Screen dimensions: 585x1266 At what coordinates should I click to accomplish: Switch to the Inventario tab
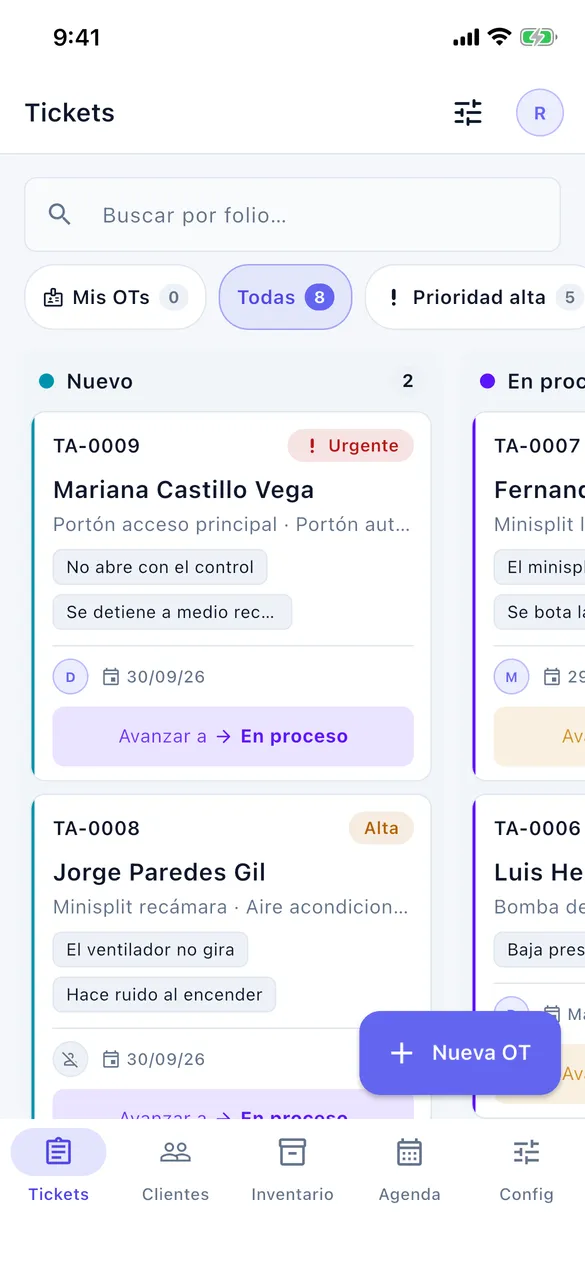pos(292,1166)
